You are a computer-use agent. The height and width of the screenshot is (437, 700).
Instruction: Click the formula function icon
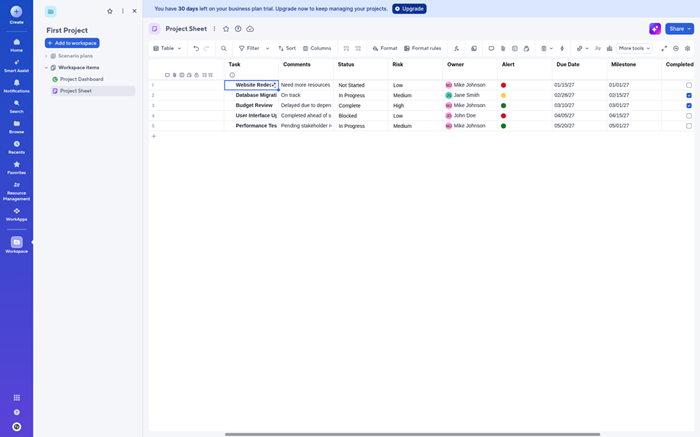456,48
